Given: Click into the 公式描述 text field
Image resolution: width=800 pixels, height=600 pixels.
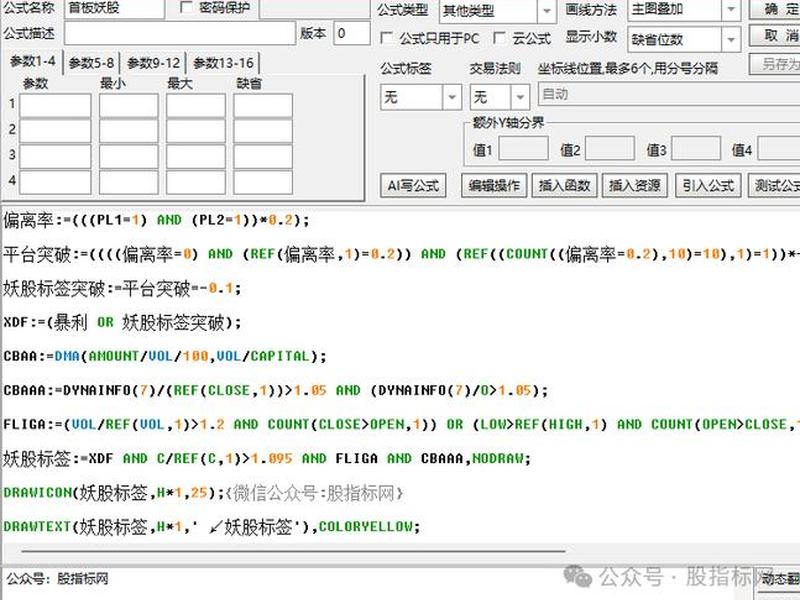Looking at the screenshot, I should 180,34.
